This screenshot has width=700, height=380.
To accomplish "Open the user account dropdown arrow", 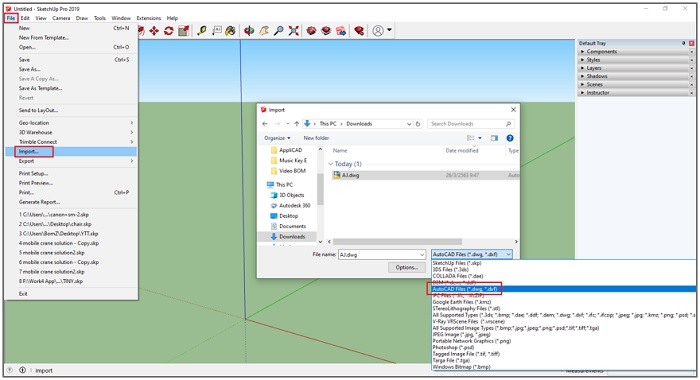I will [389, 30].
